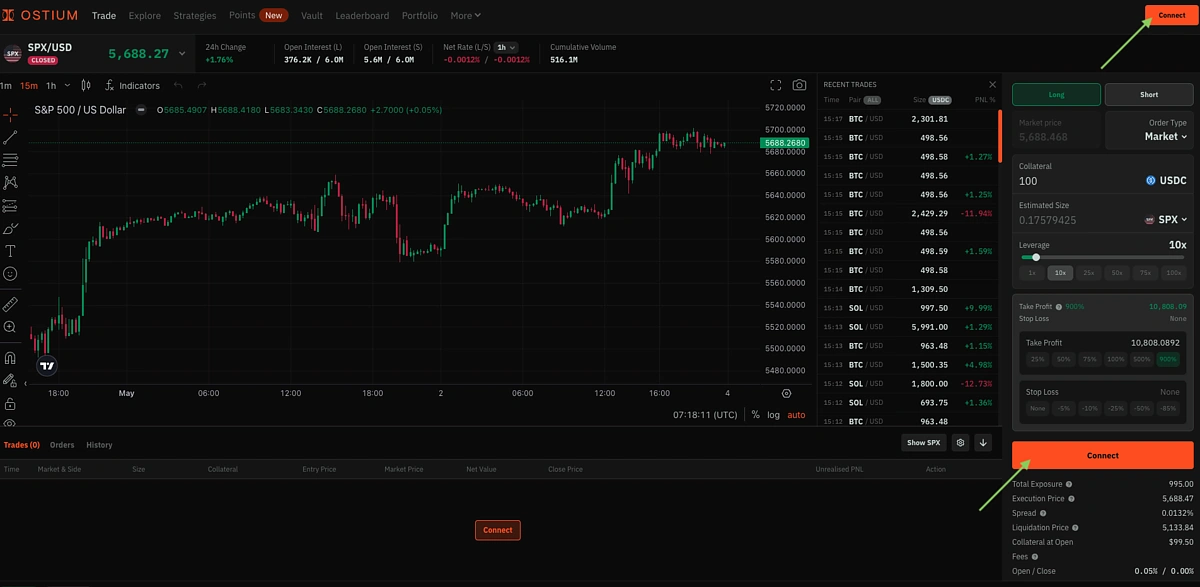
Task: Switch the position to Short
Action: click(x=1149, y=95)
